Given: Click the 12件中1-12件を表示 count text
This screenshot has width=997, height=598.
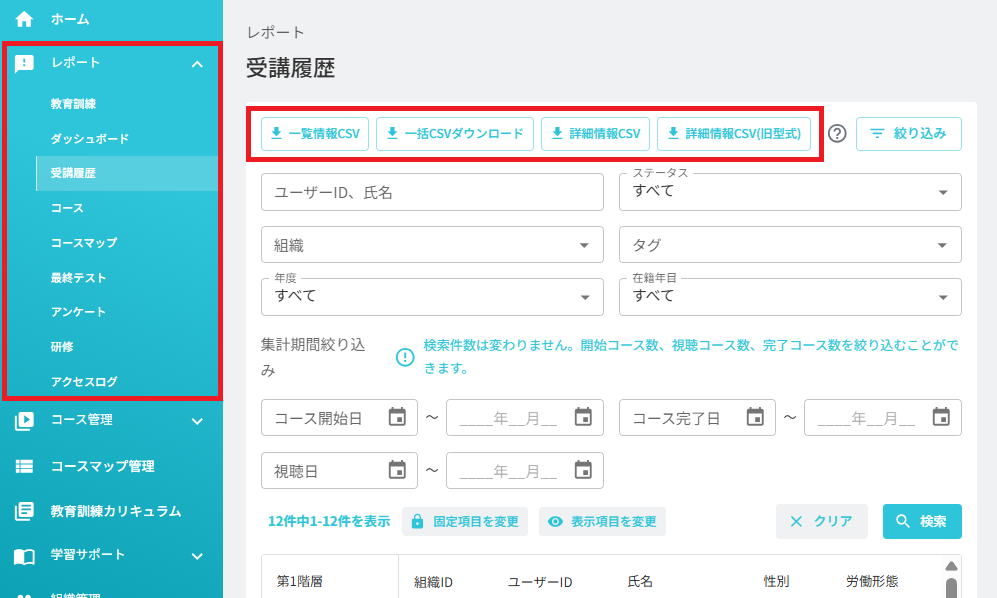Looking at the screenshot, I should point(329,522).
